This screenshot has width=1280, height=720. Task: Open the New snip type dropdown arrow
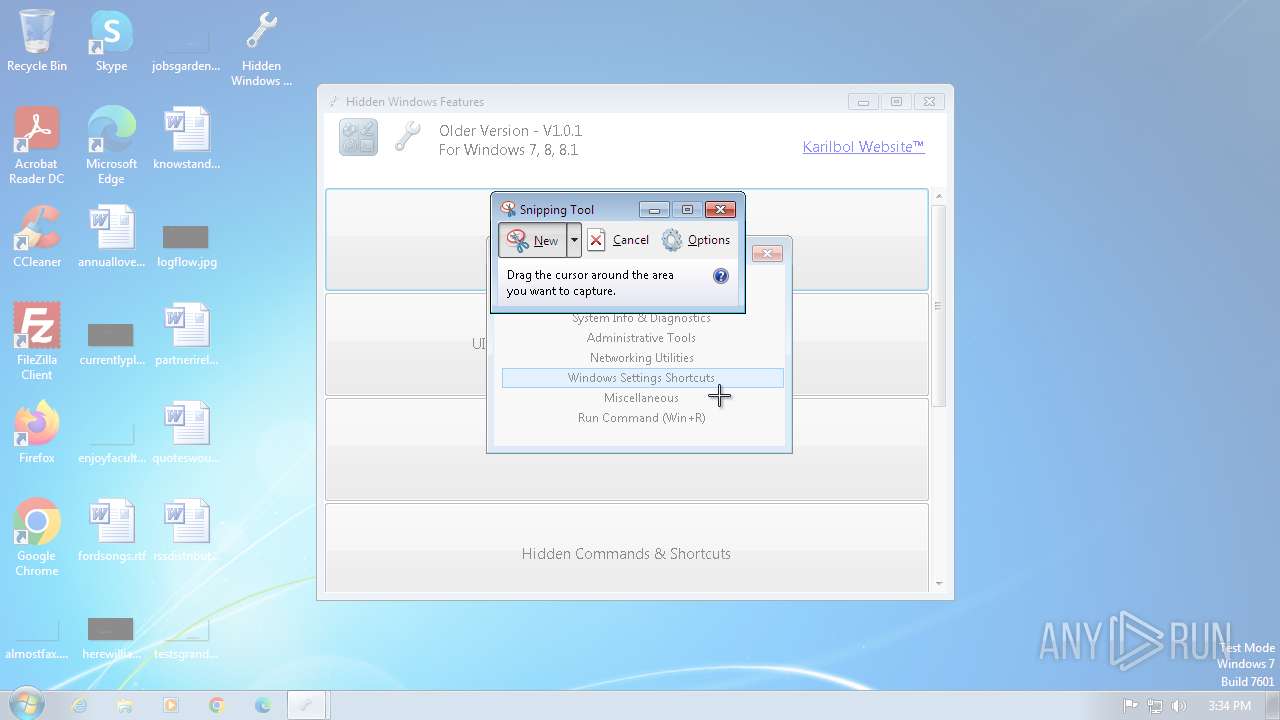tap(574, 240)
